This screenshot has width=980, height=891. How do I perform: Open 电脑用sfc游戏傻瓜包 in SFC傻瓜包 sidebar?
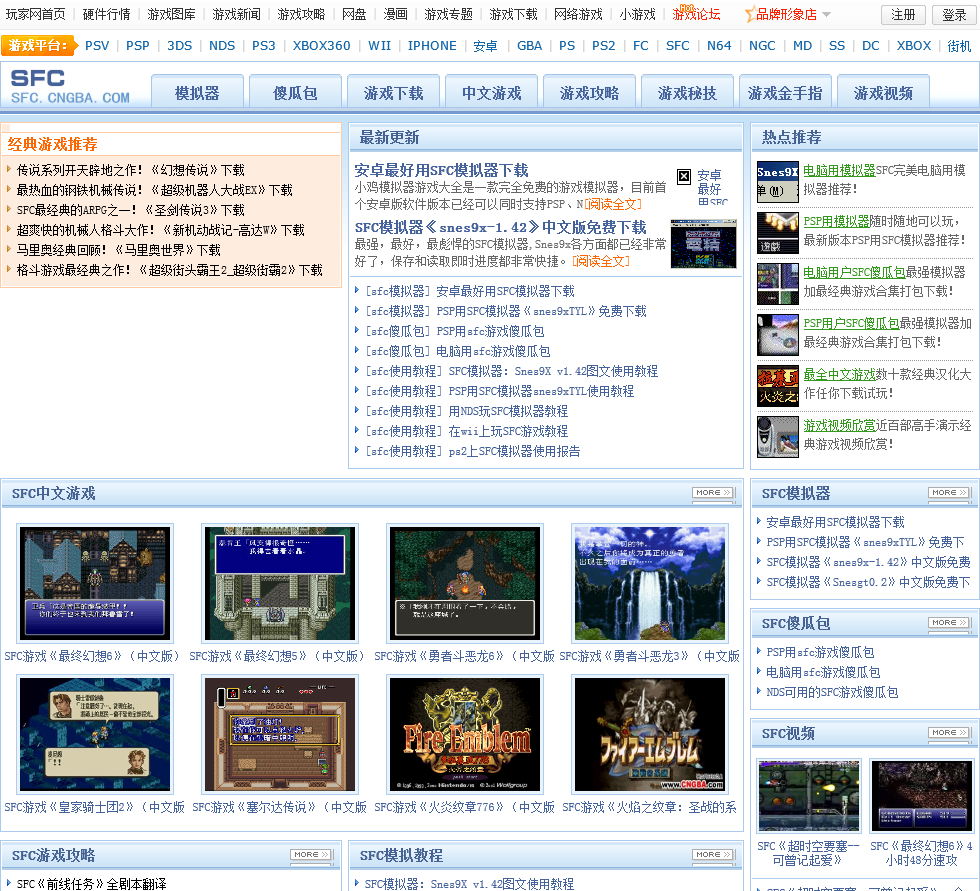point(823,672)
